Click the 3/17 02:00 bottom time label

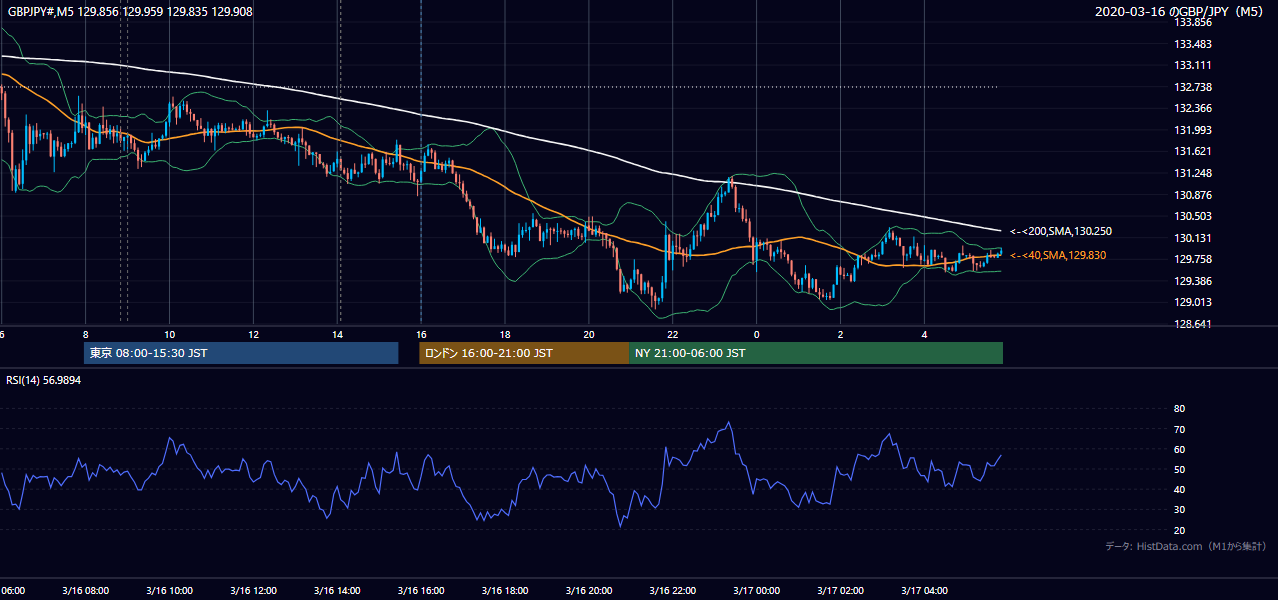[840, 590]
